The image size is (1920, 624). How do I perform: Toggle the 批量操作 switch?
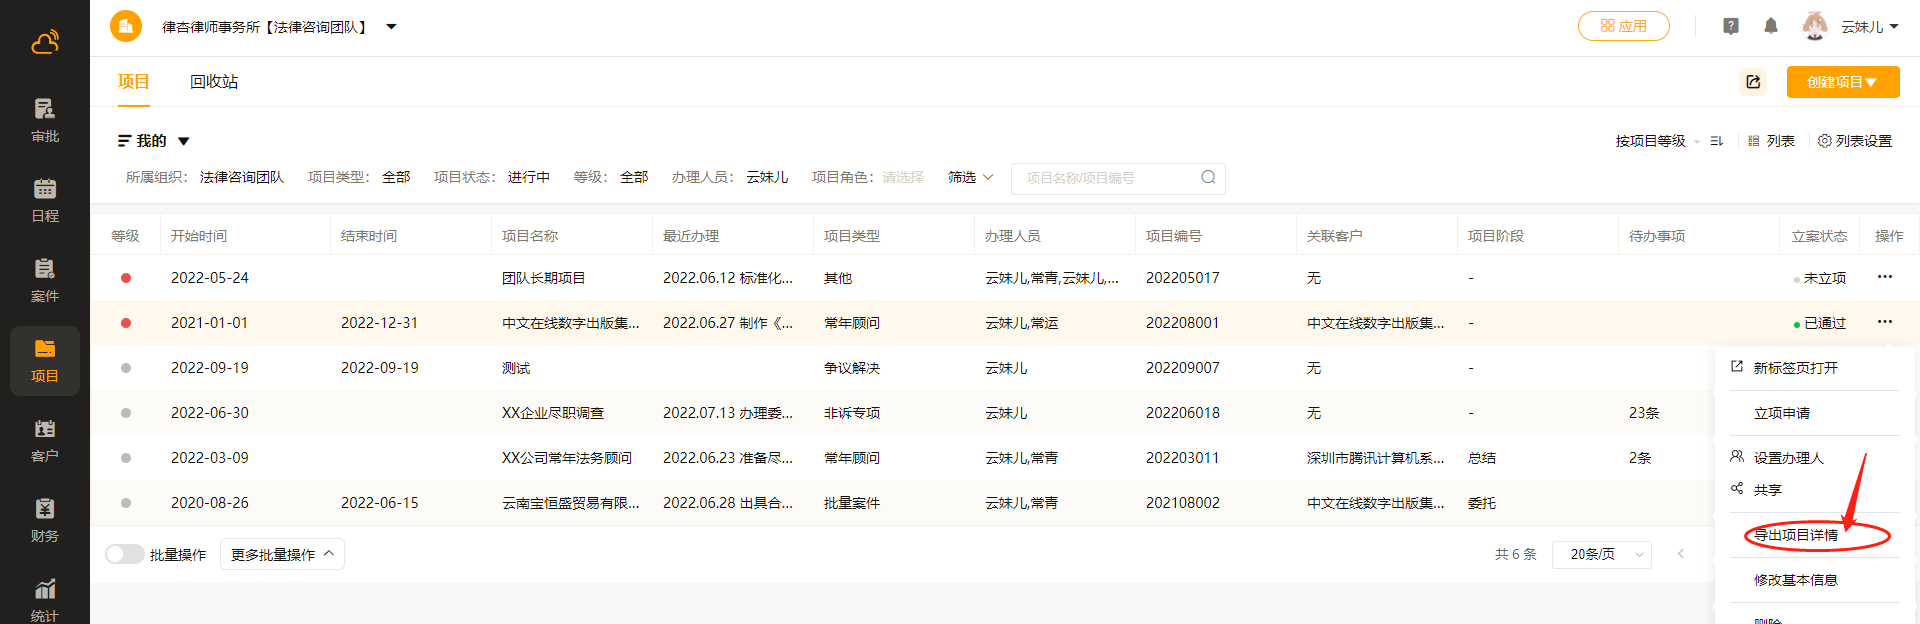coord(124,554)
